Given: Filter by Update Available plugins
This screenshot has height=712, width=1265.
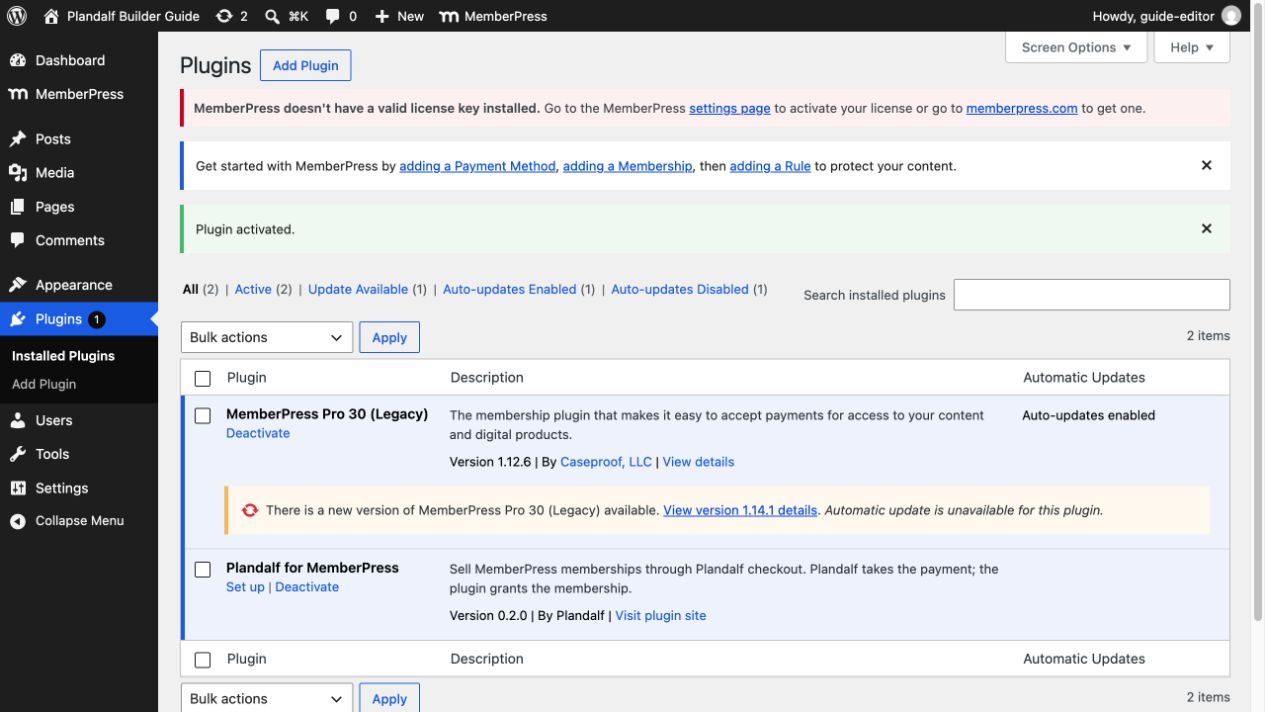Looking at the screenshot, I should pyautogui.click(x=358, y=289).
